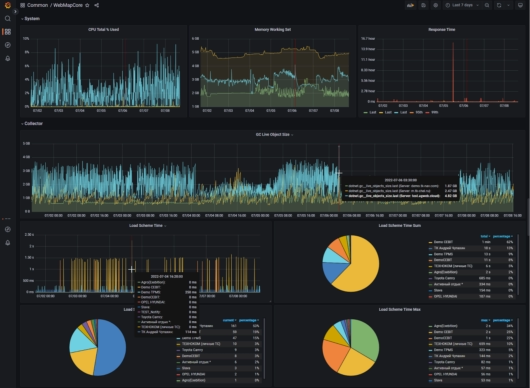Star the WebMapCore dashboard

pos(87,5)
